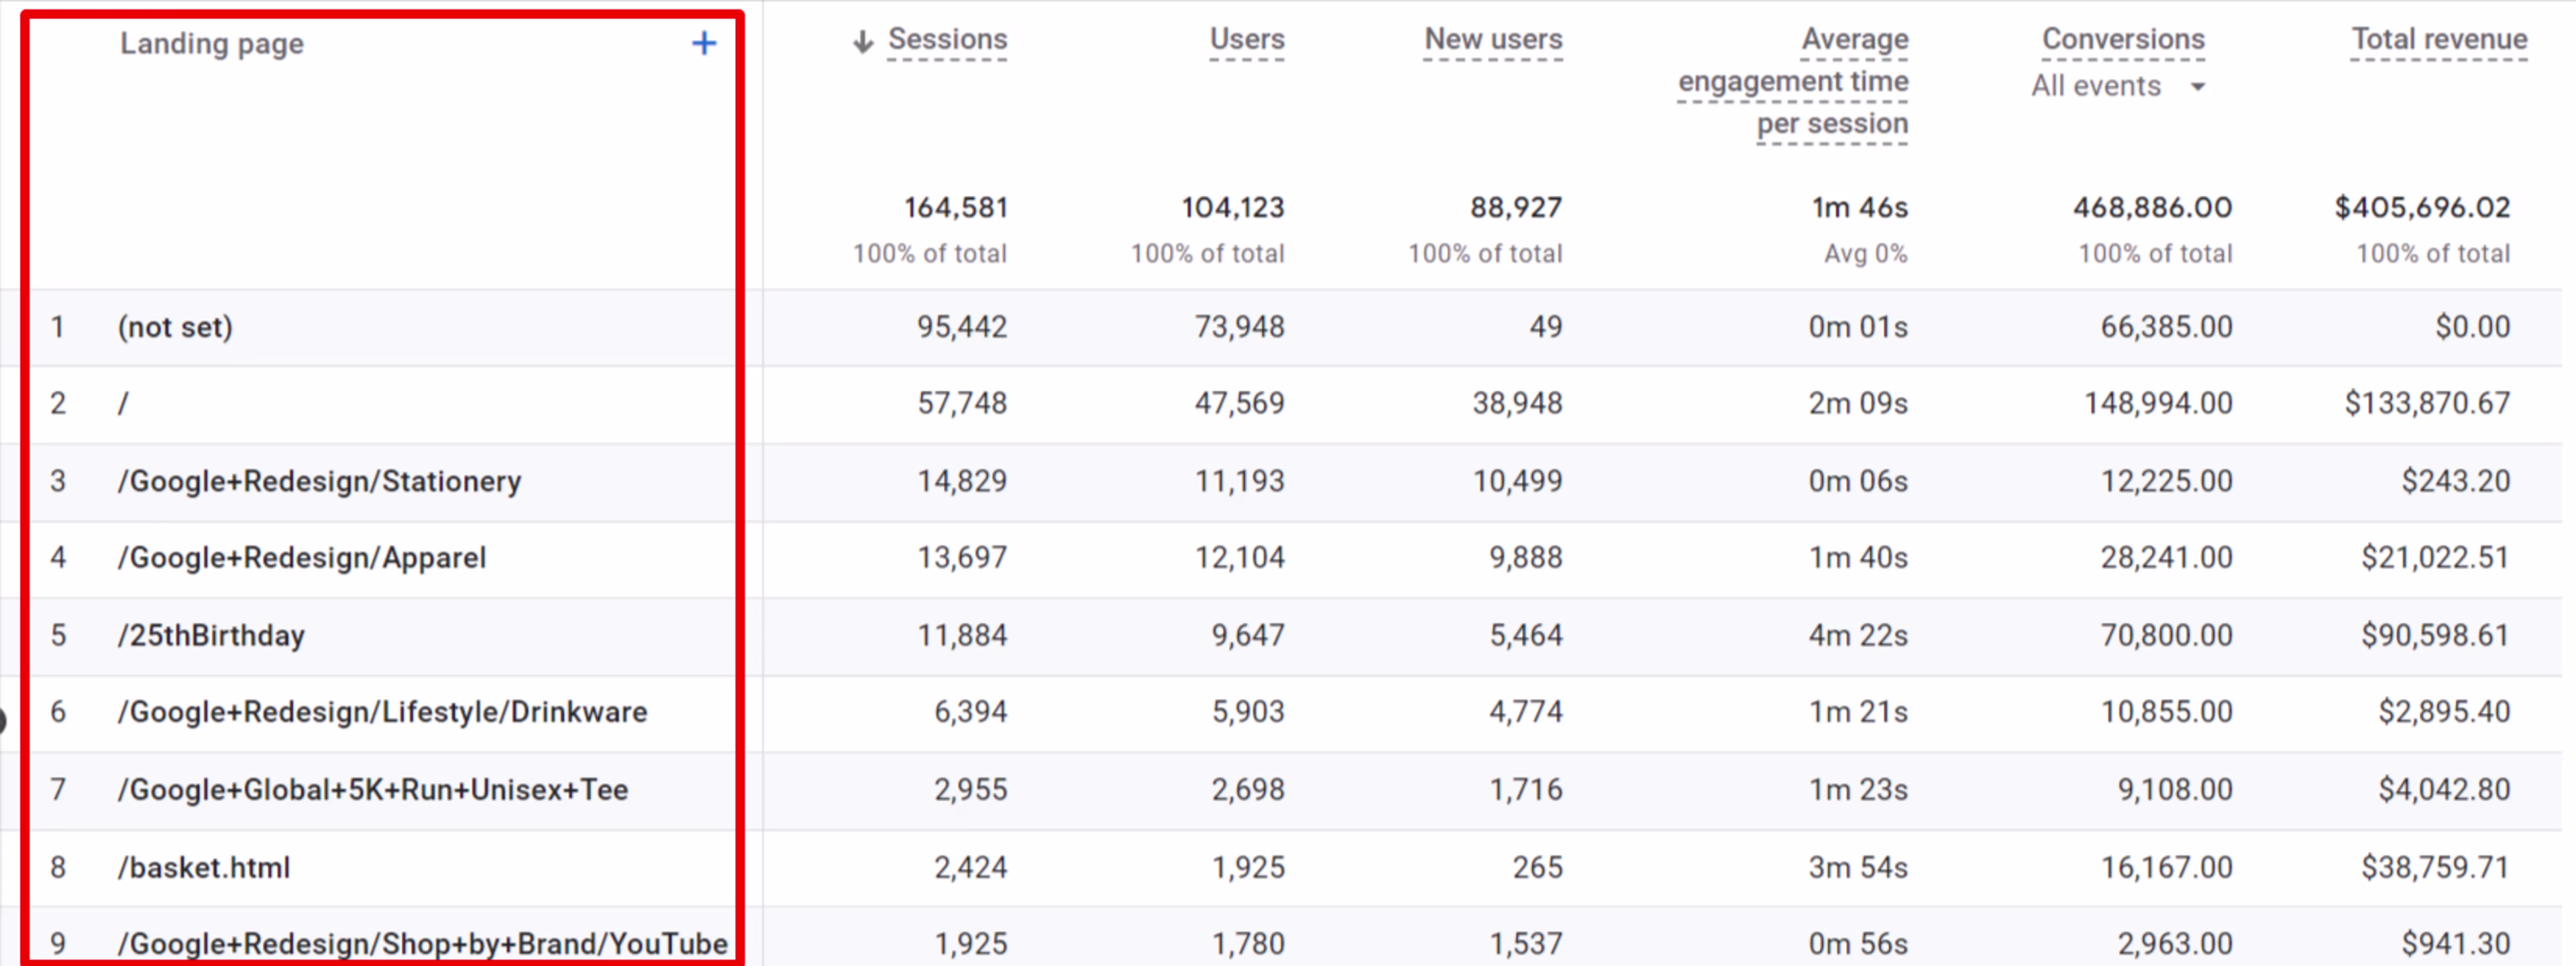Click the $133,870.67 revenue cell
Image resolution: width=2576 pixels, height=966 pixels.
tap(2426, 404)
